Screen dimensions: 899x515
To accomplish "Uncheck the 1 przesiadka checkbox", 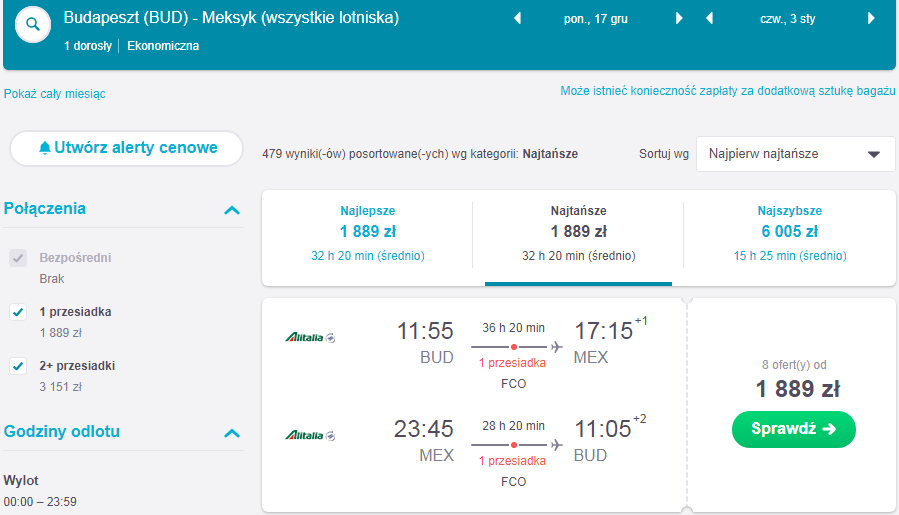I will (18, 312).
